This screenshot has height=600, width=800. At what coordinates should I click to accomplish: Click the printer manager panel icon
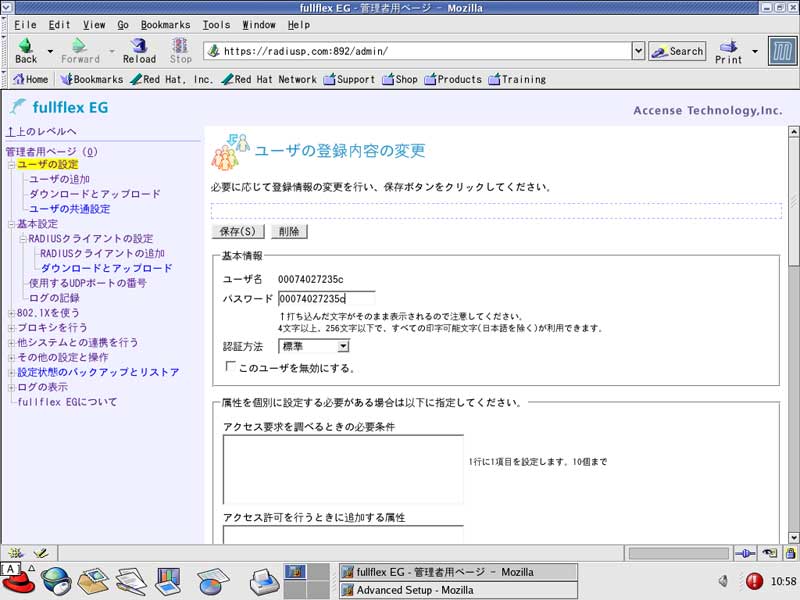264,581
